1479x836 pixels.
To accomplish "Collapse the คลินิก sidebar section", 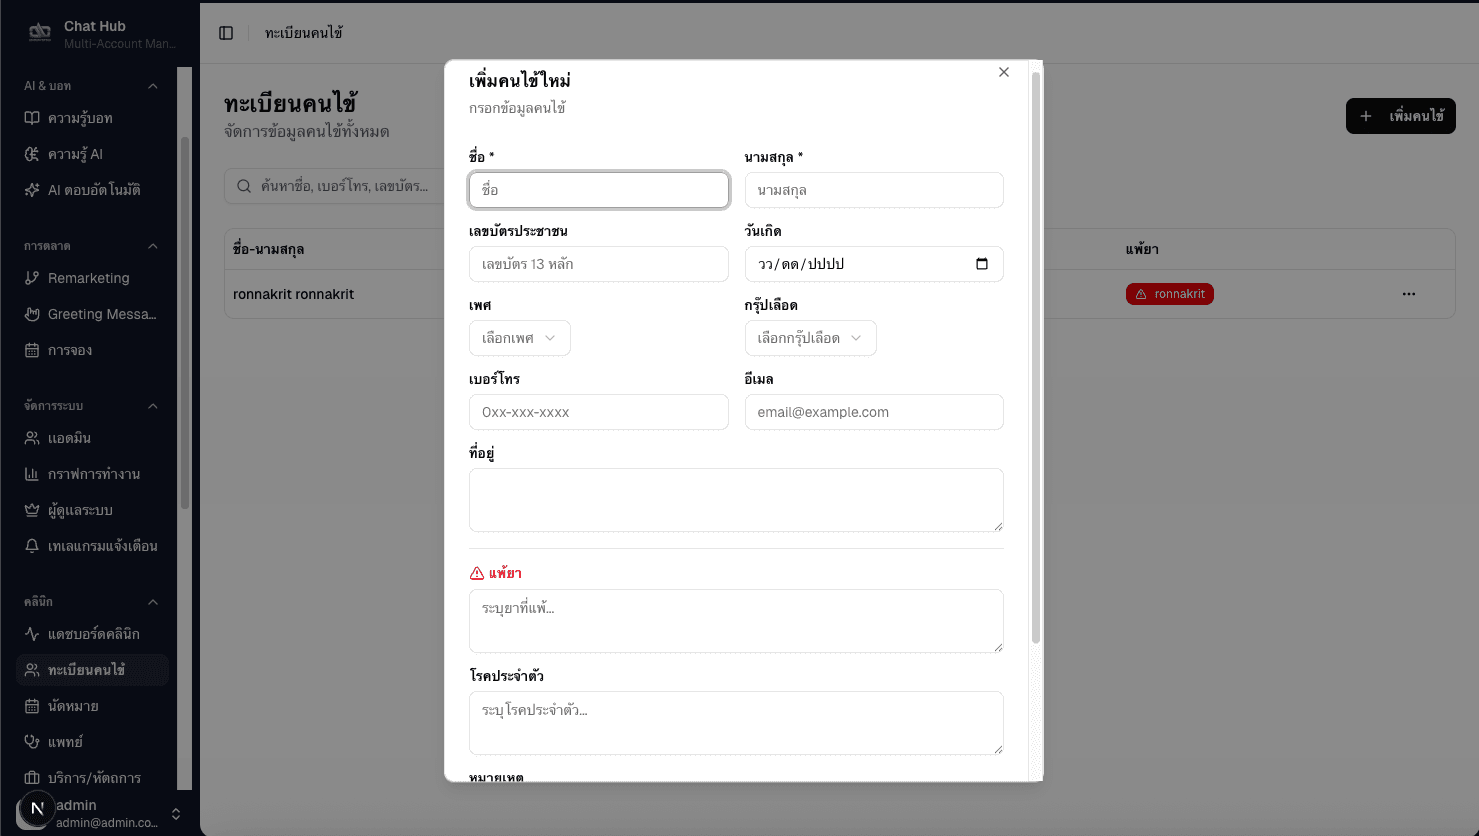I will tap(152, 601).
